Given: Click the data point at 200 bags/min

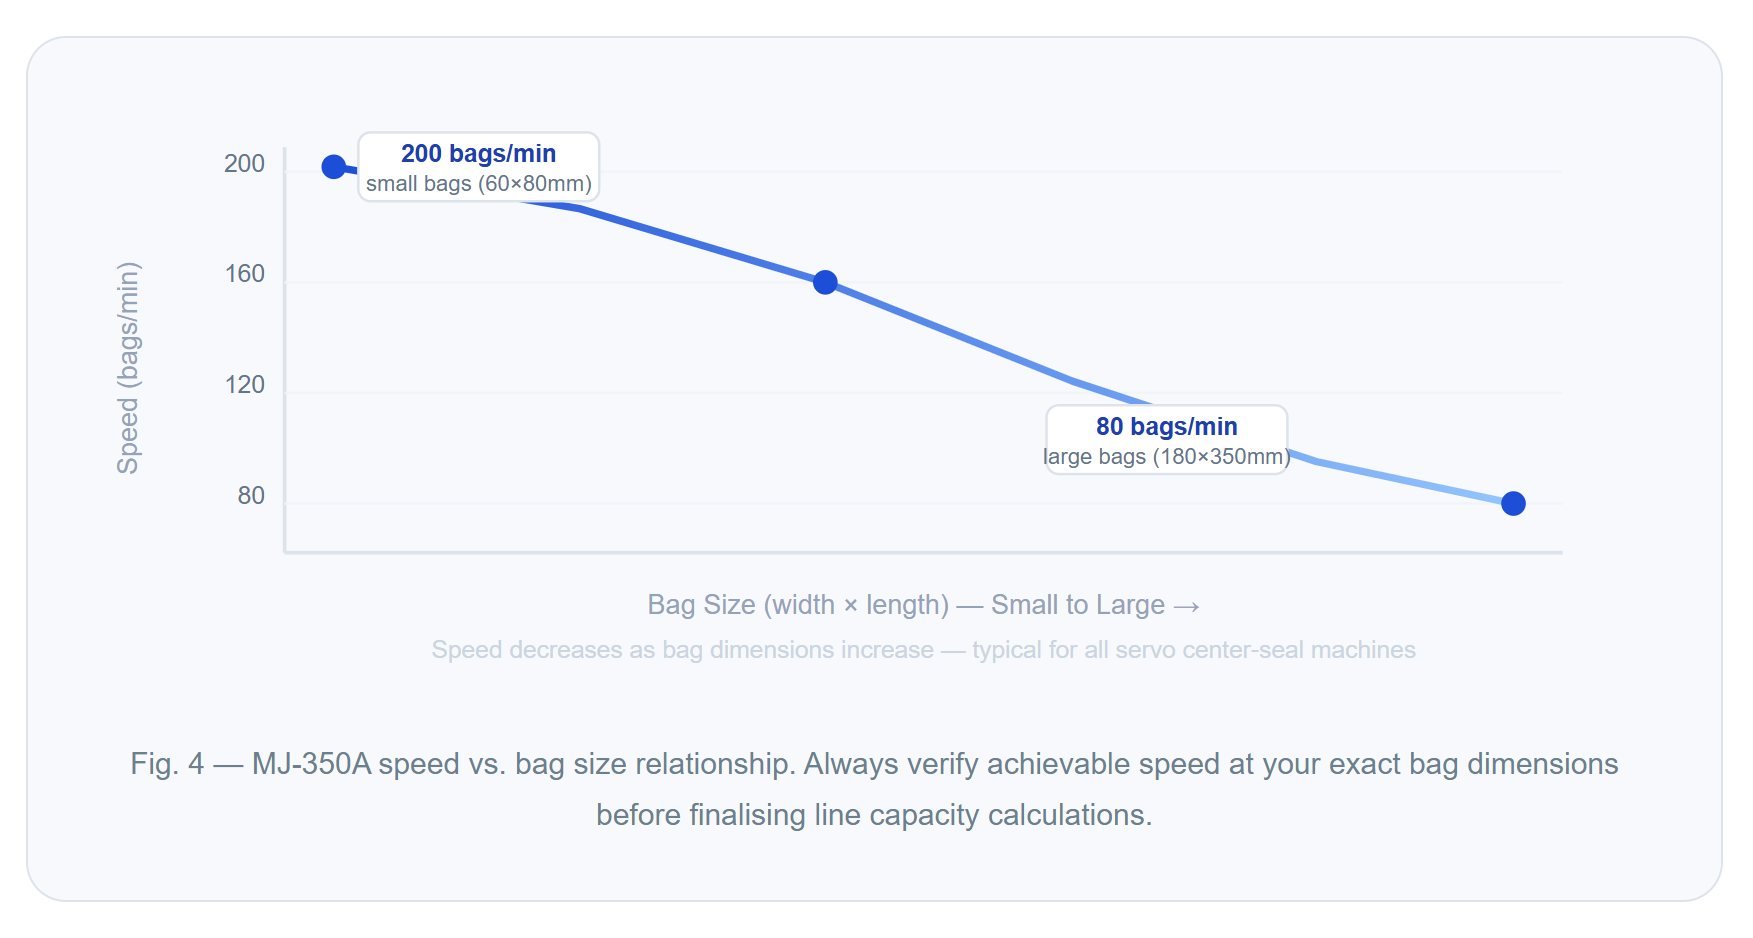Looking at the screenshot, I should click(x=334, y=167).
